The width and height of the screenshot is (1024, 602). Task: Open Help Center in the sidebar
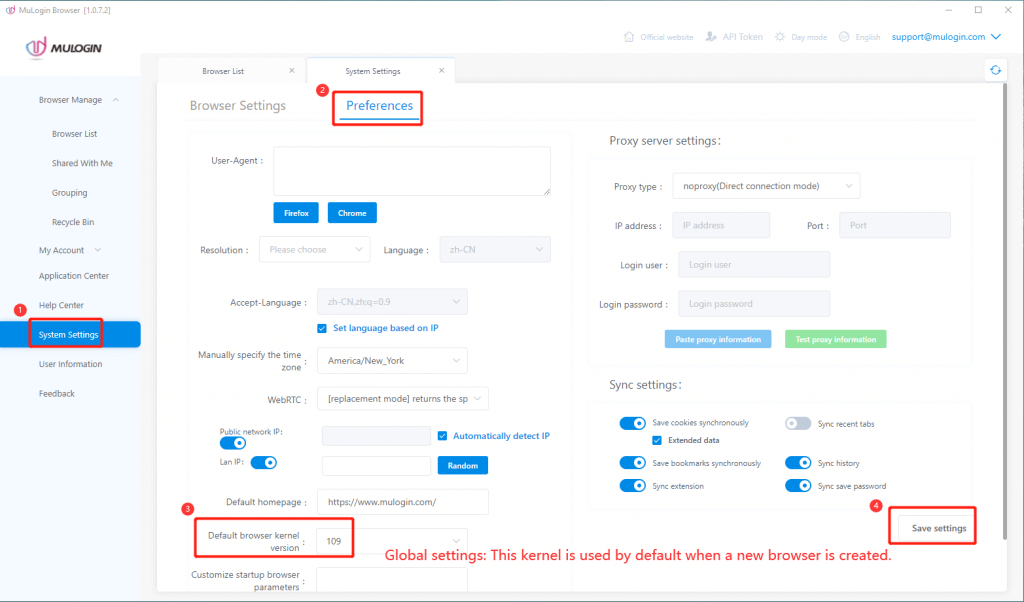click(61, 305)
